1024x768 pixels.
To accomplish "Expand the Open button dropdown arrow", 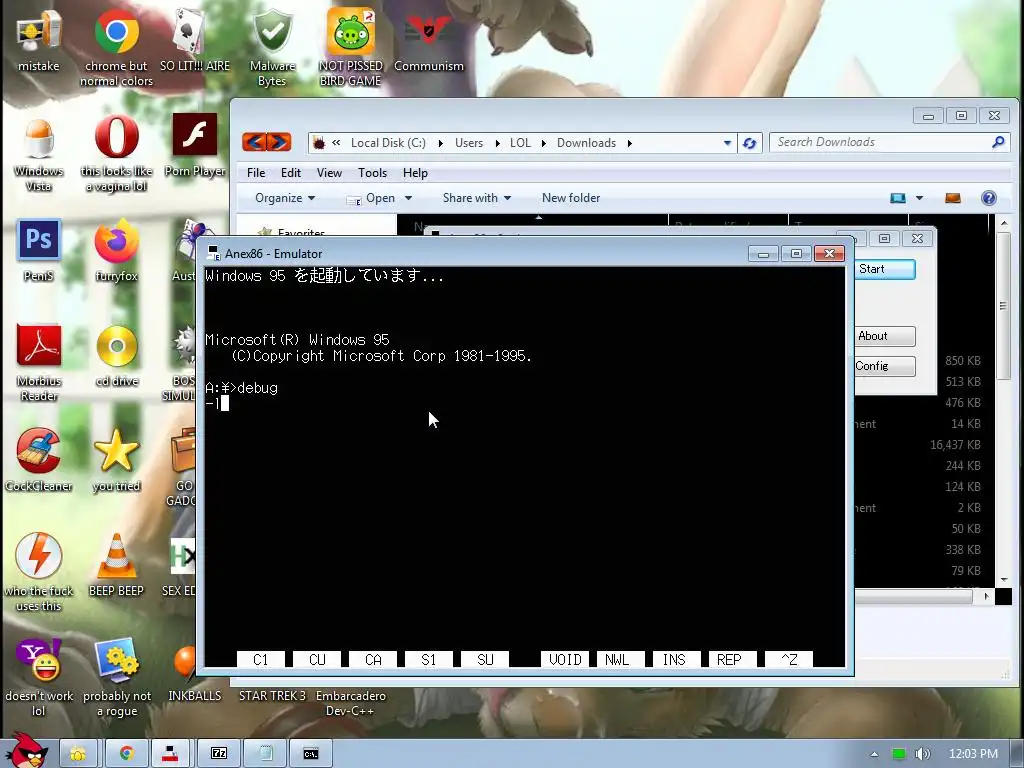I will tap(408, 198).
